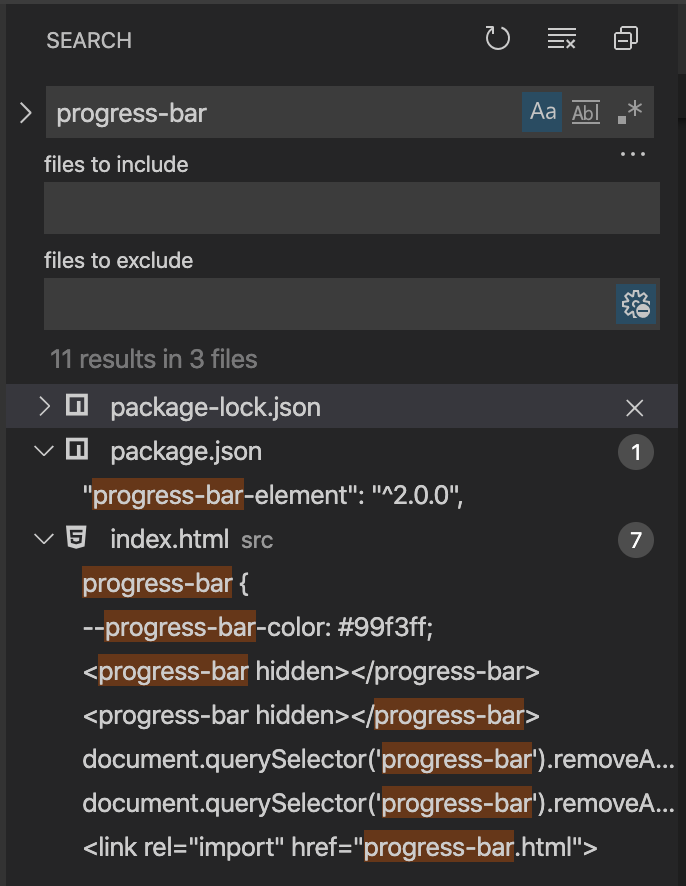
Task: Toggle Match Case in the search box
Action: click(x=542, y=112)
